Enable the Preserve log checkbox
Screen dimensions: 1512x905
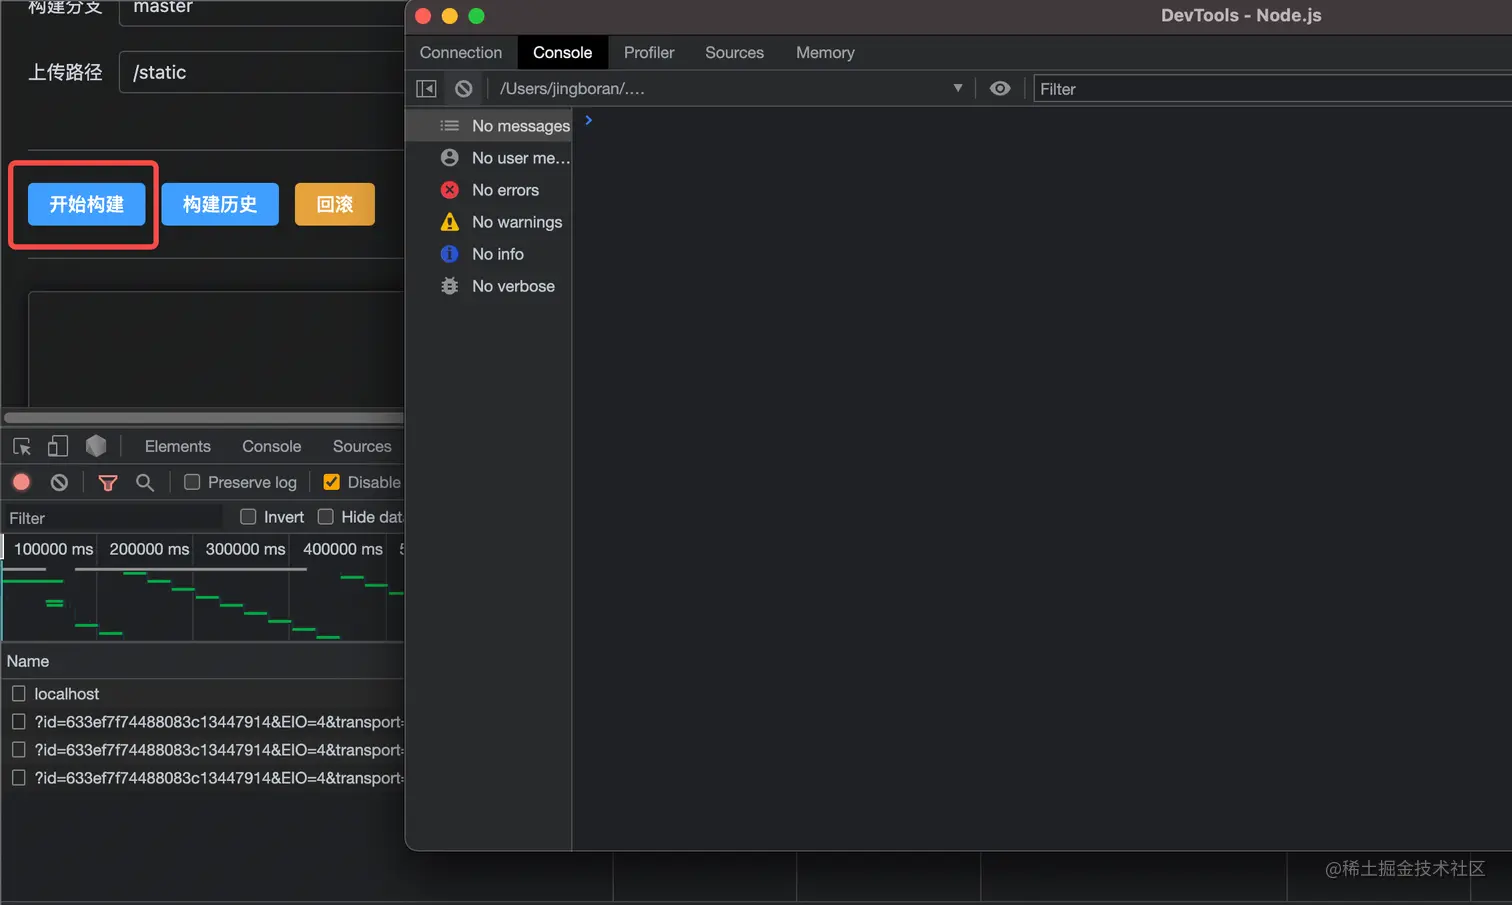click(x=192, y=482)
